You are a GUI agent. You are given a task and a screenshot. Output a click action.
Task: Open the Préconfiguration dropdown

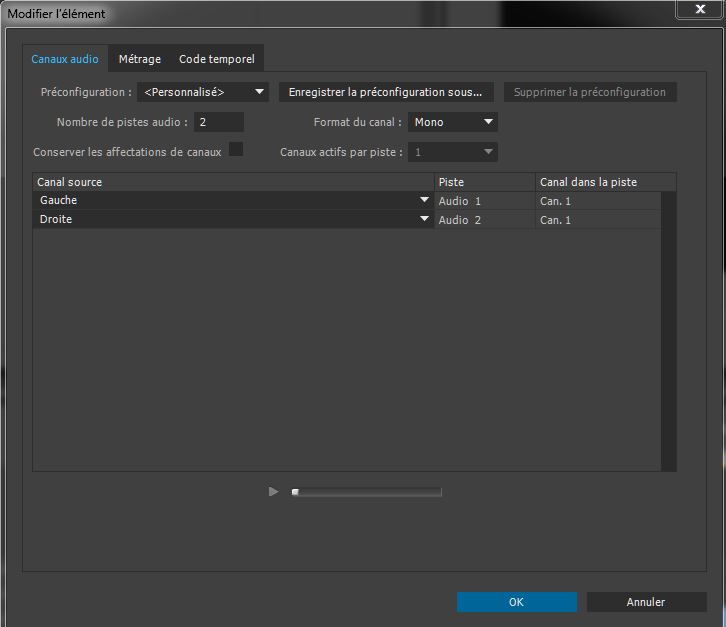(203, 92)
